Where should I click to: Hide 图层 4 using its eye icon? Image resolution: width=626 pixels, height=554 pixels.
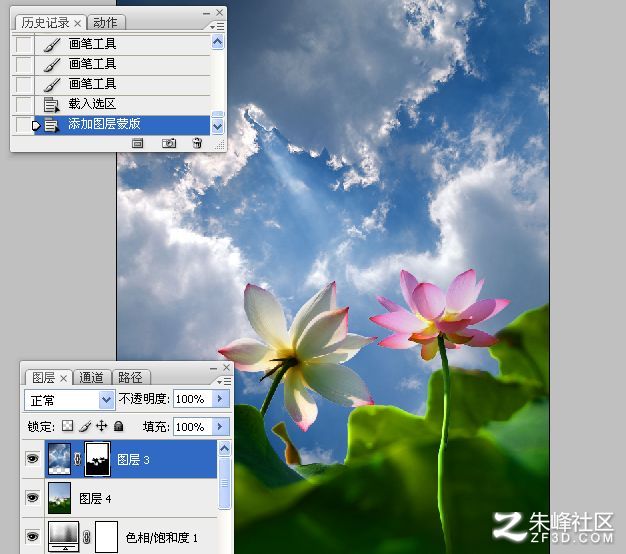(x=32, y=497)
